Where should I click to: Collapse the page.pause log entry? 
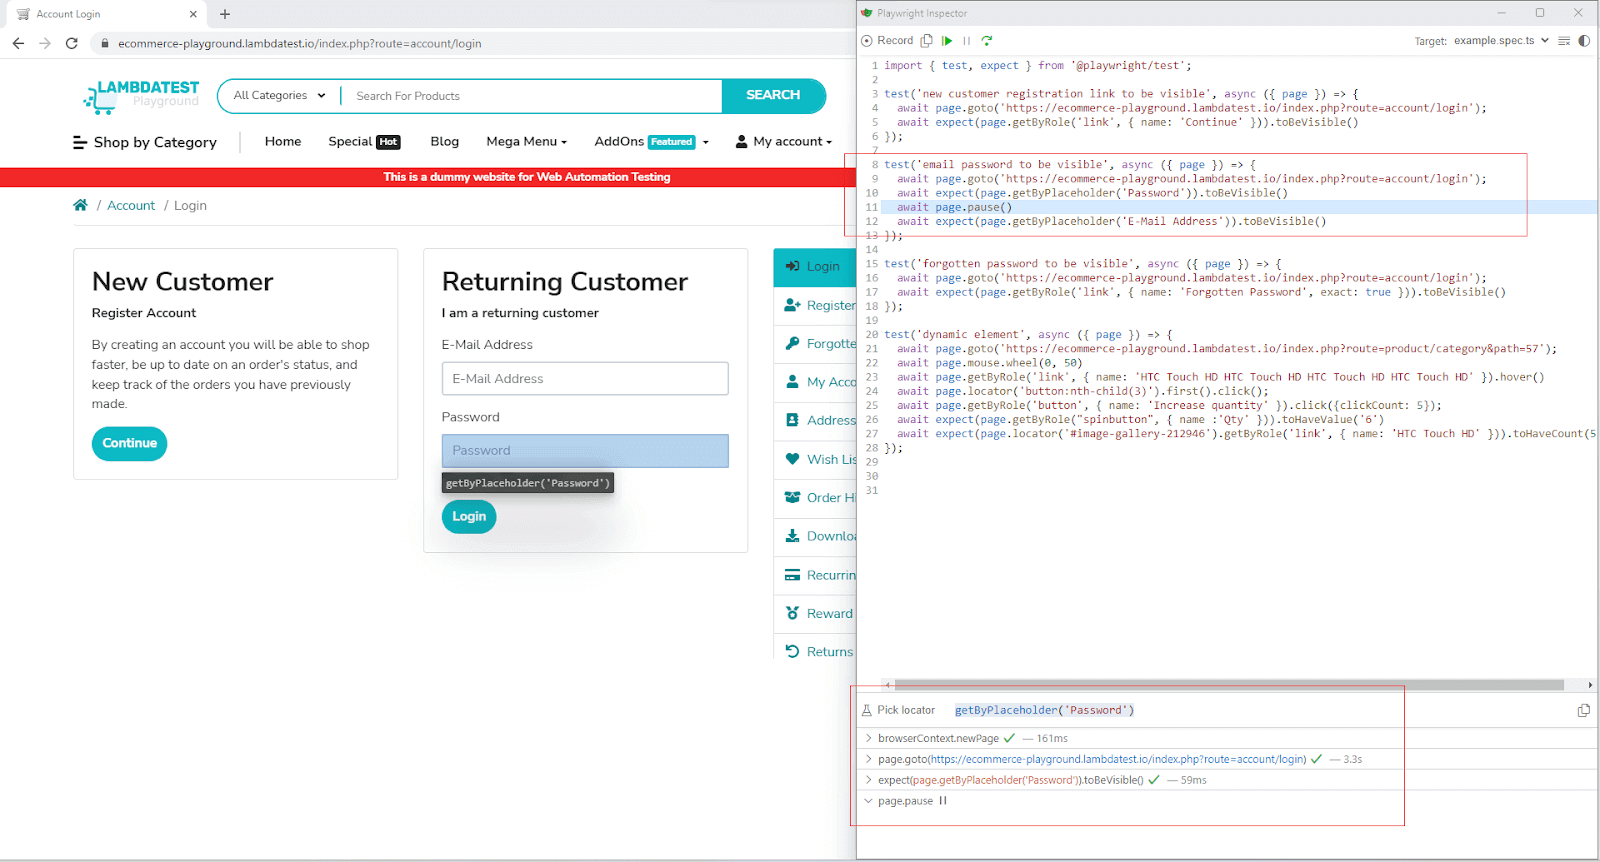tap(868, 801)
